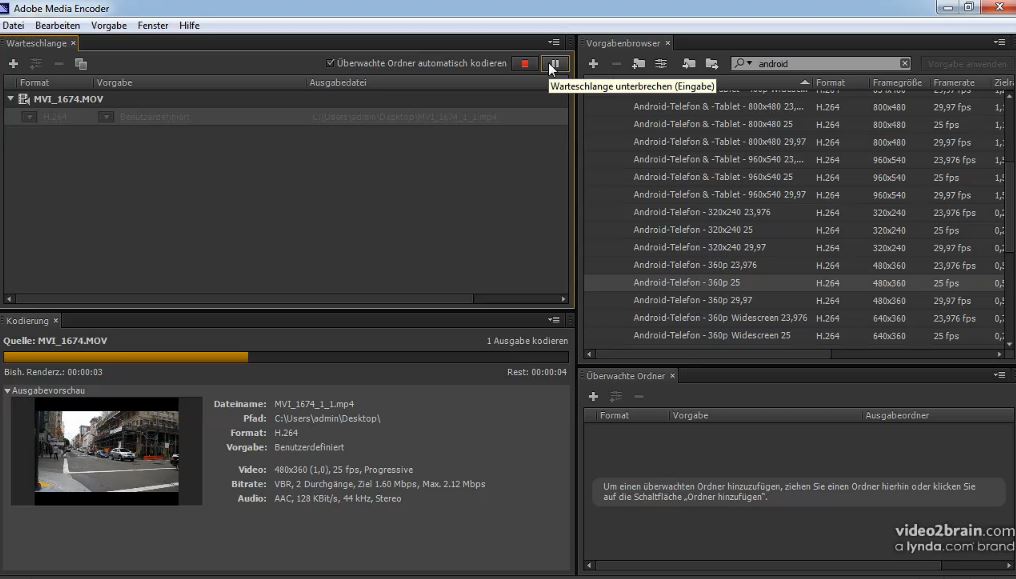
Task: Remove a watch folder with the minus icon
Action: click(x=639, y=396)
